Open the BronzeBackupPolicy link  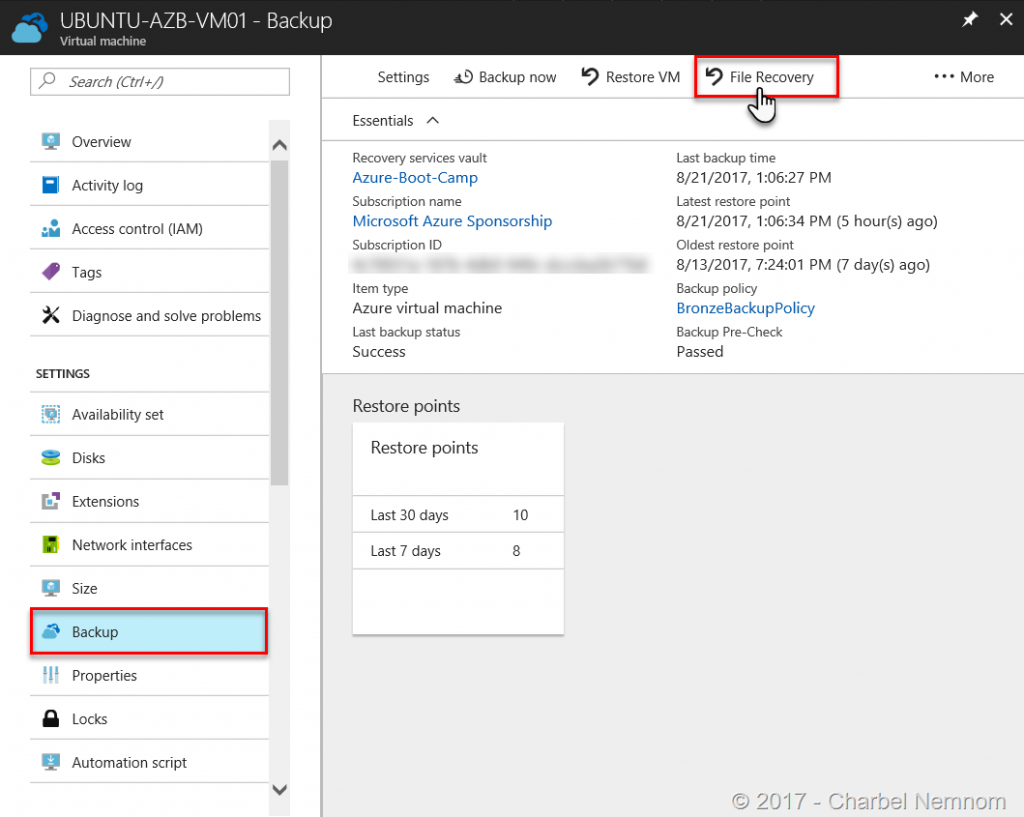745,308
